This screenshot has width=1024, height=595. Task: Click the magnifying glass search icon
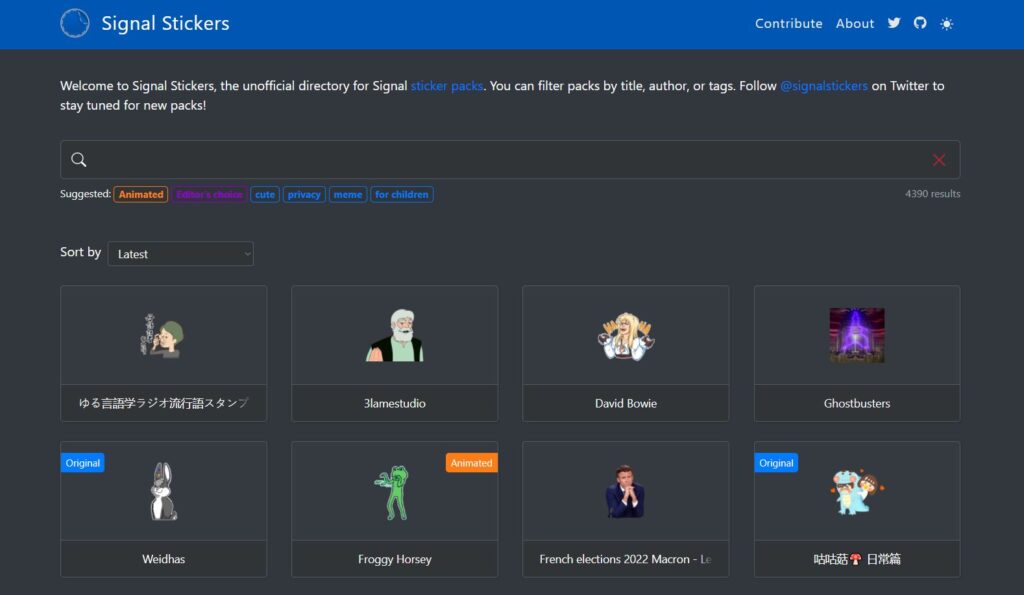pyautogui.click(x=79, y=160)
